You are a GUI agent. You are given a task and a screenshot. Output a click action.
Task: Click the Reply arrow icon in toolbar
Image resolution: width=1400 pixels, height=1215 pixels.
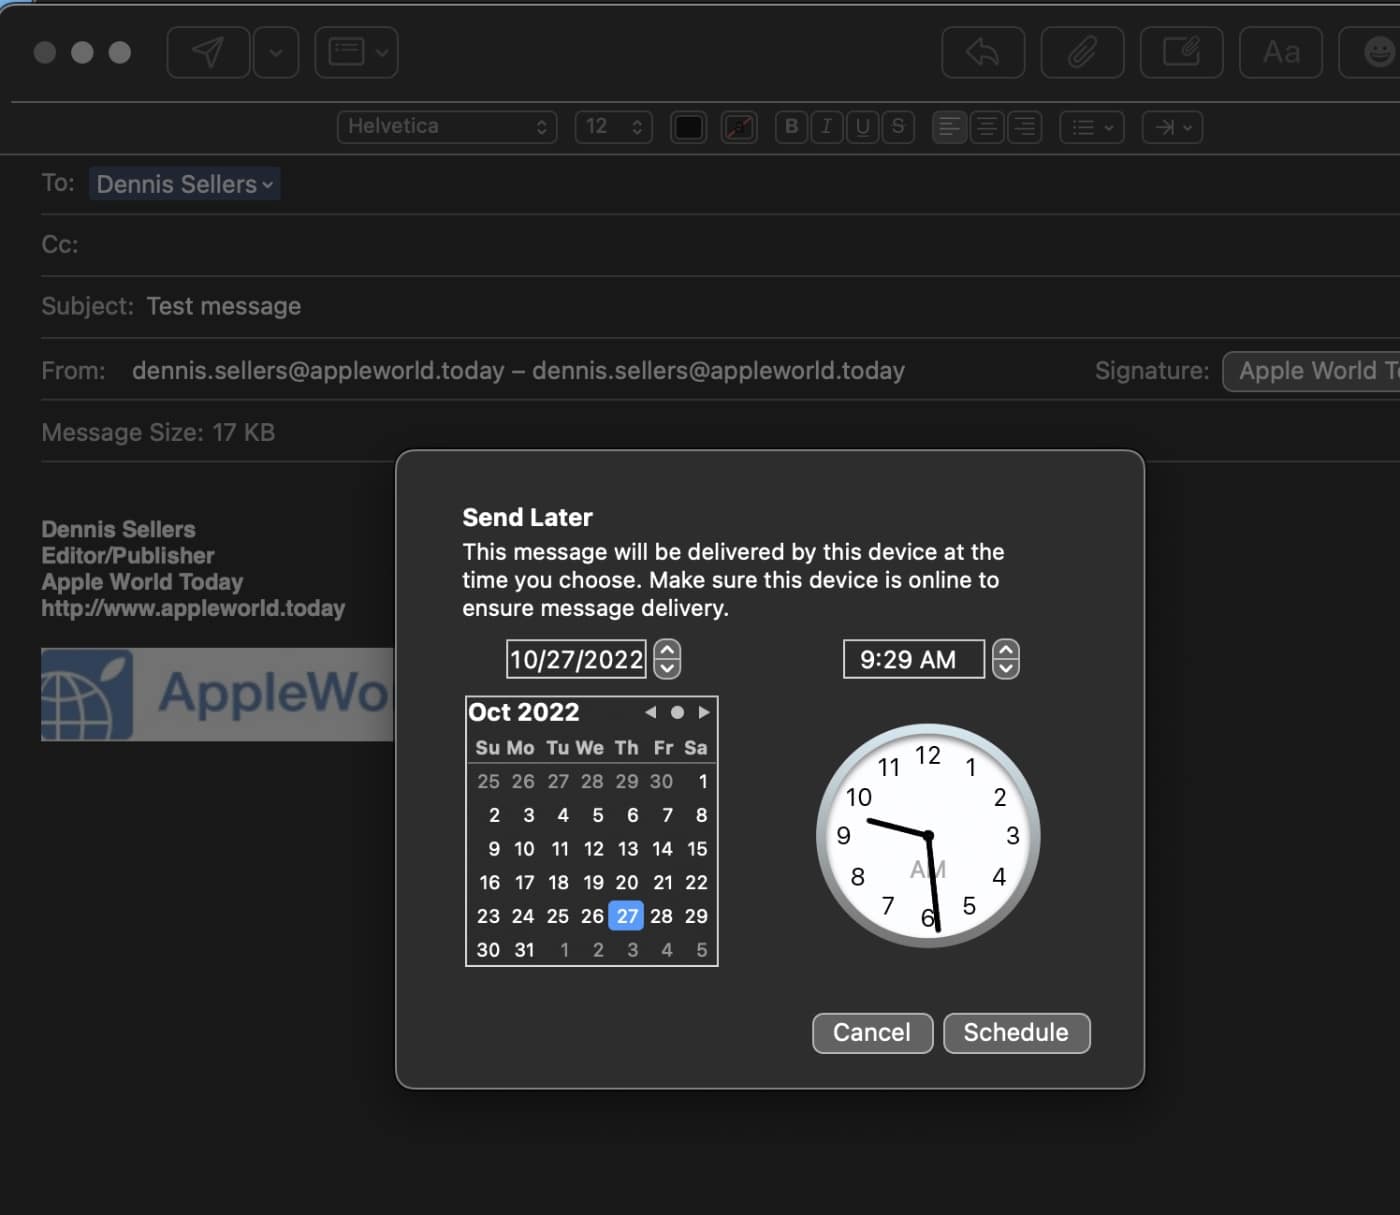(x=982, y=52)
